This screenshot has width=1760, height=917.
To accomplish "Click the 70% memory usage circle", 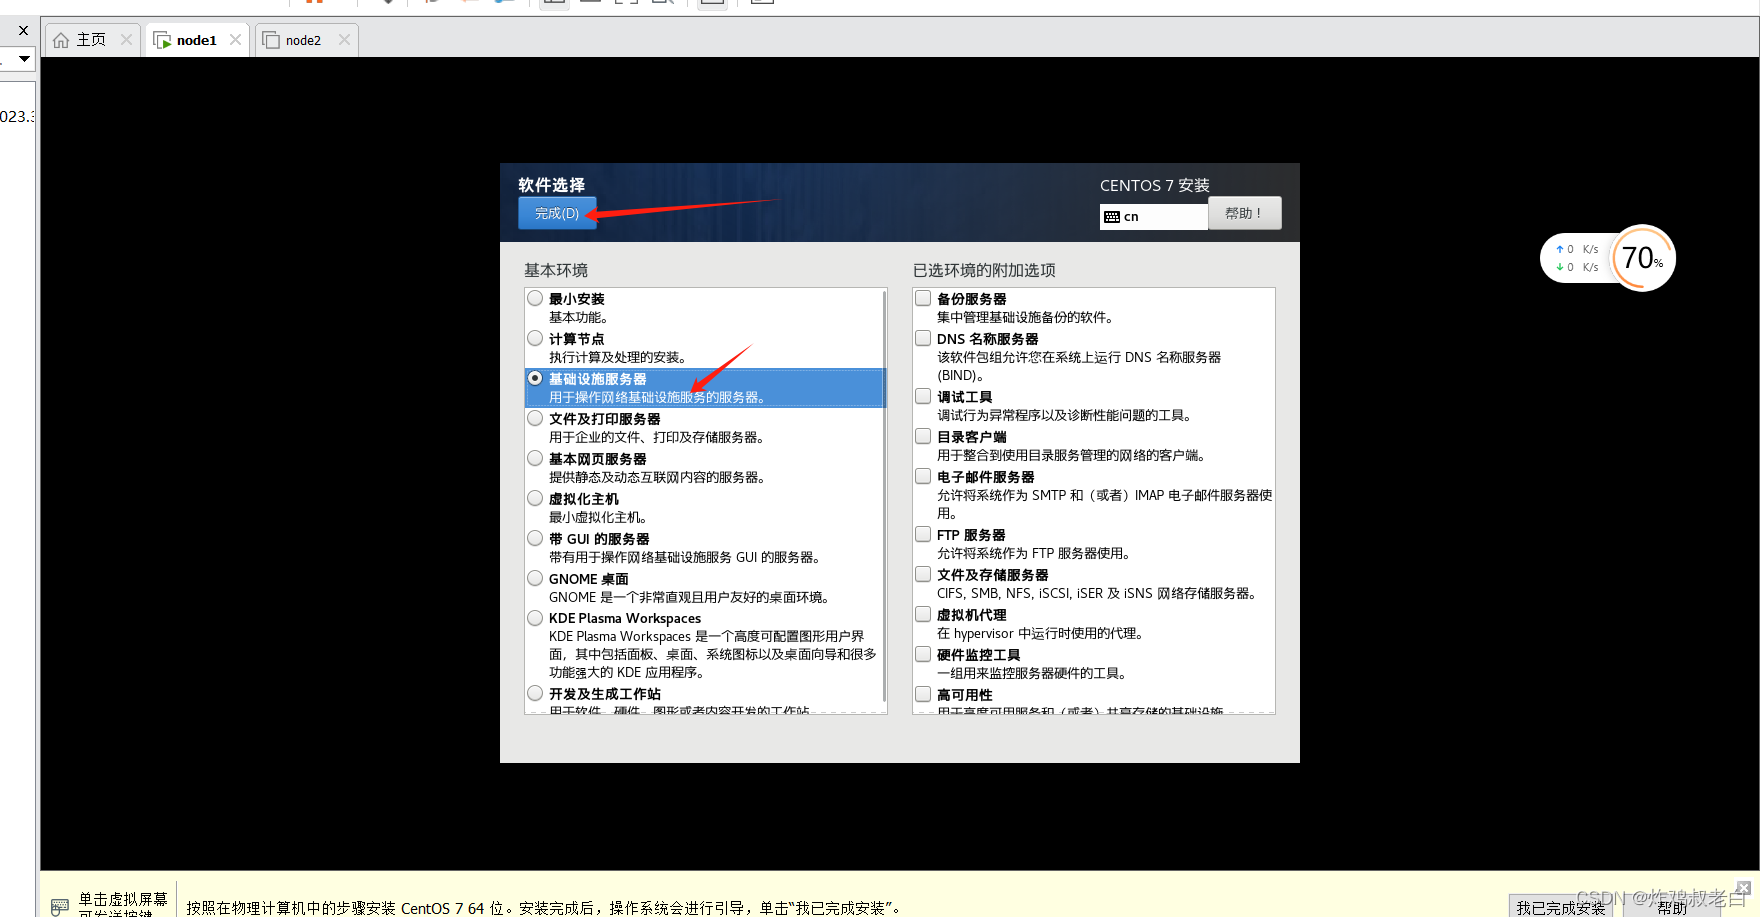I will click(1642, 258).
